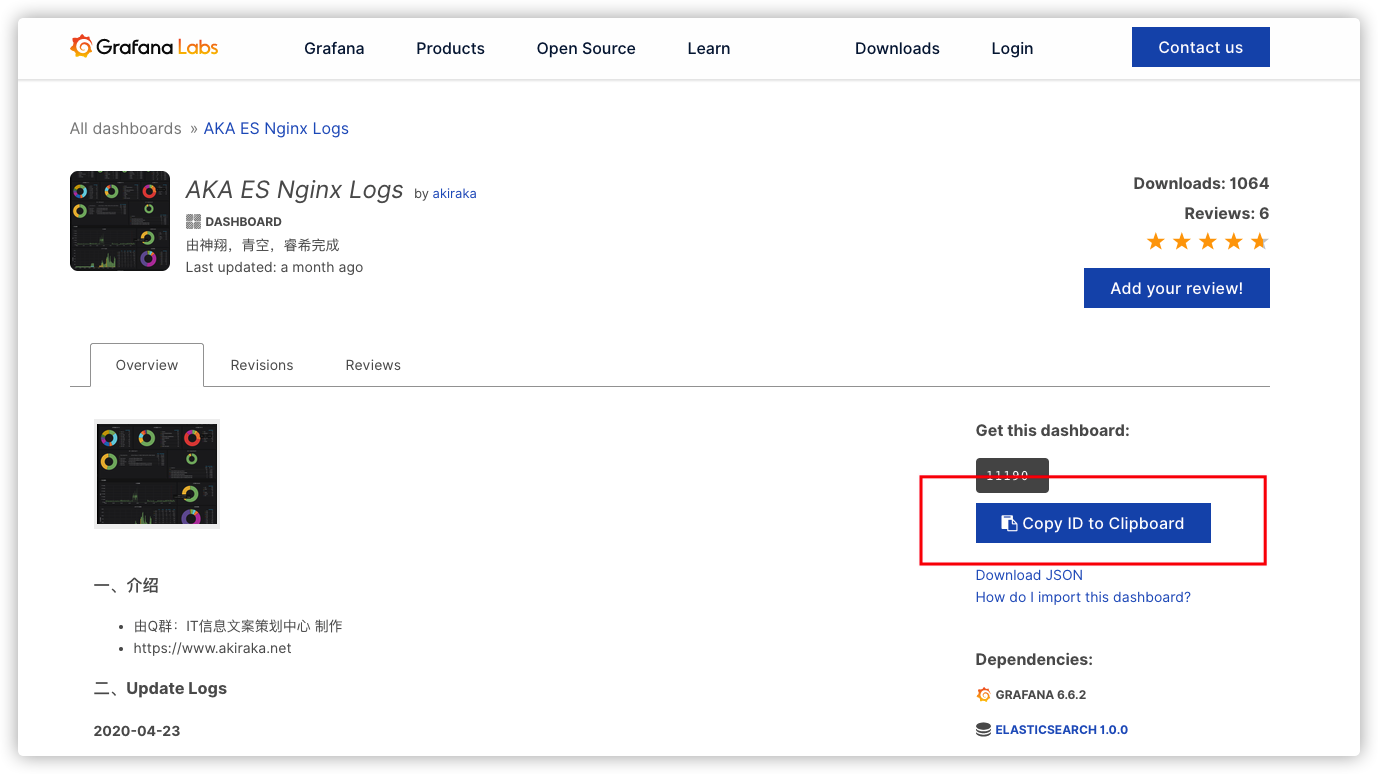This screenshot has height=774, width=1378.
Task: Click the Get this dashboard: heading
Action: 1052,430
